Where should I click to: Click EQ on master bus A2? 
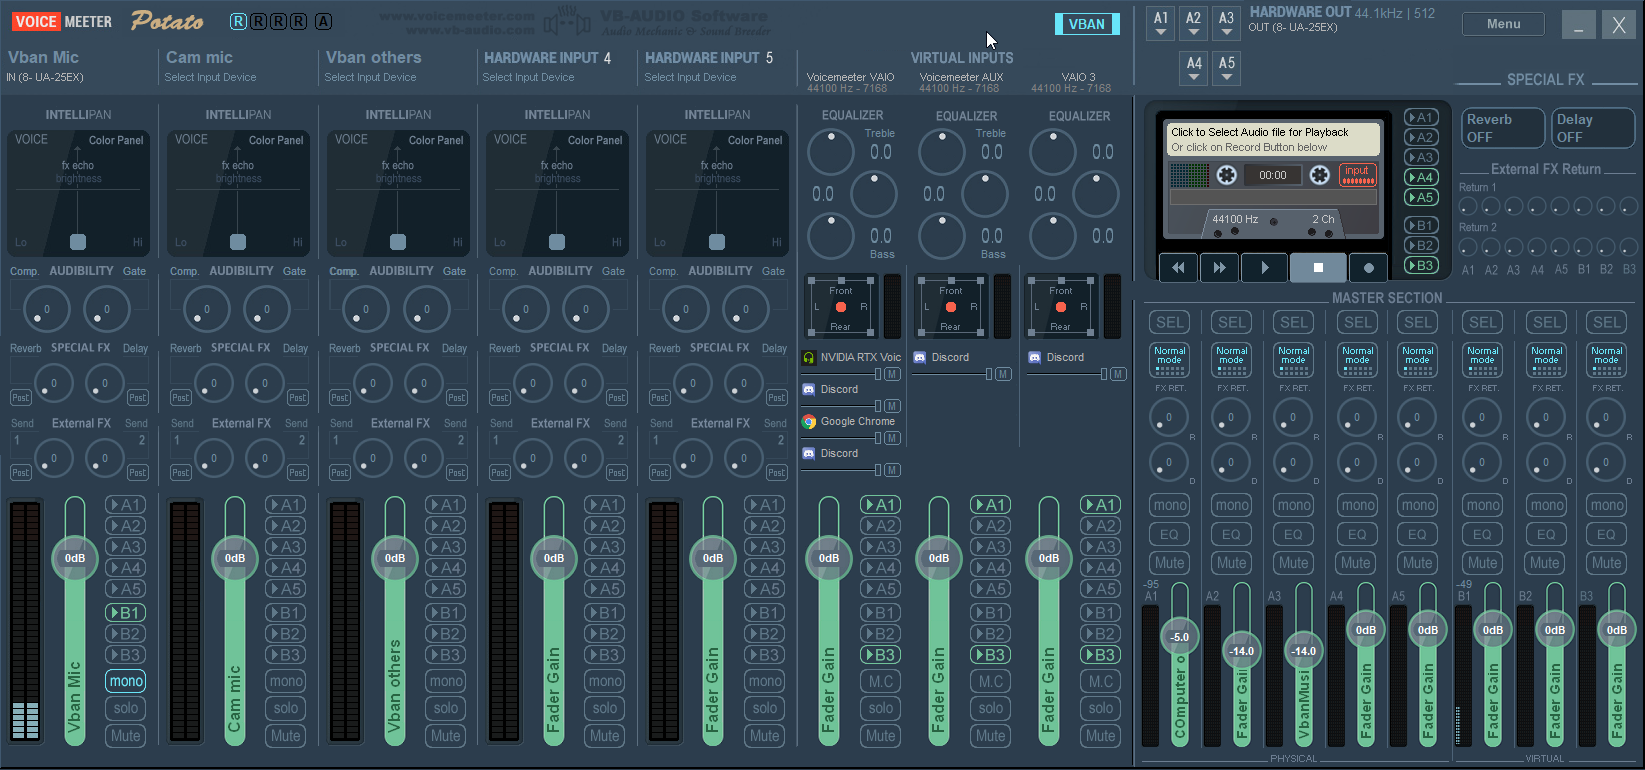[x=1232, y=535]
